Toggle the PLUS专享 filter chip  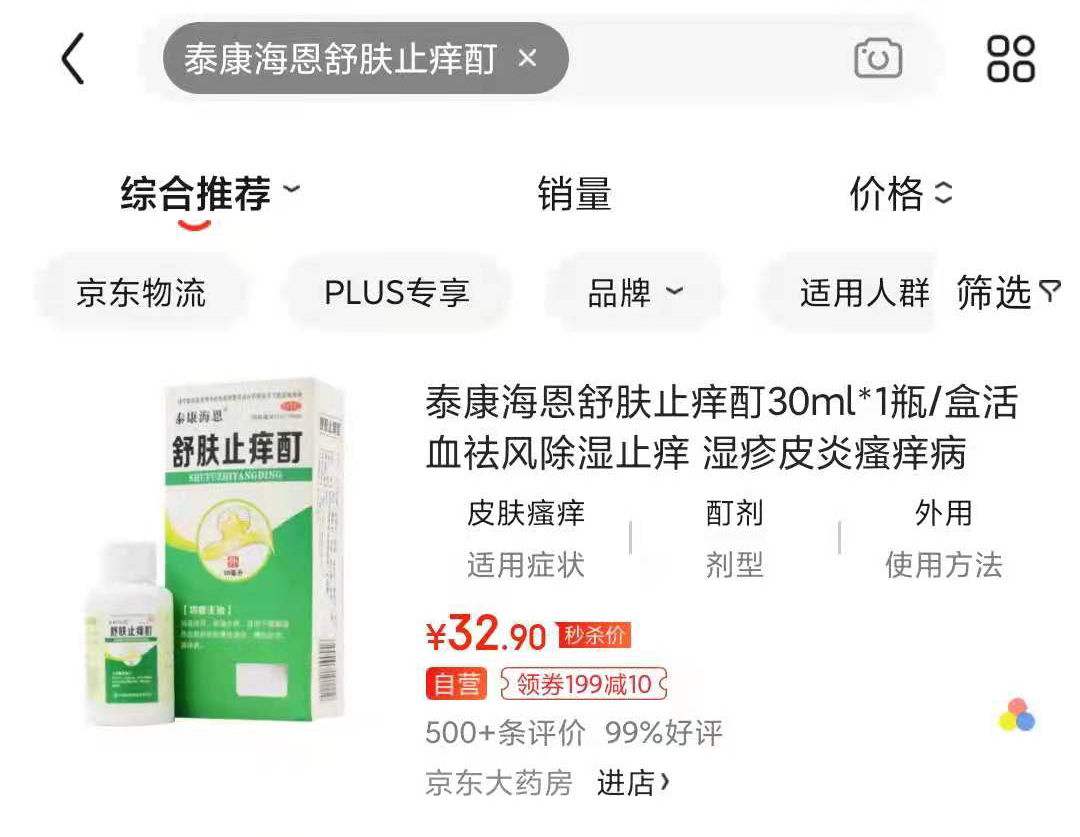(x=397, y=293)
